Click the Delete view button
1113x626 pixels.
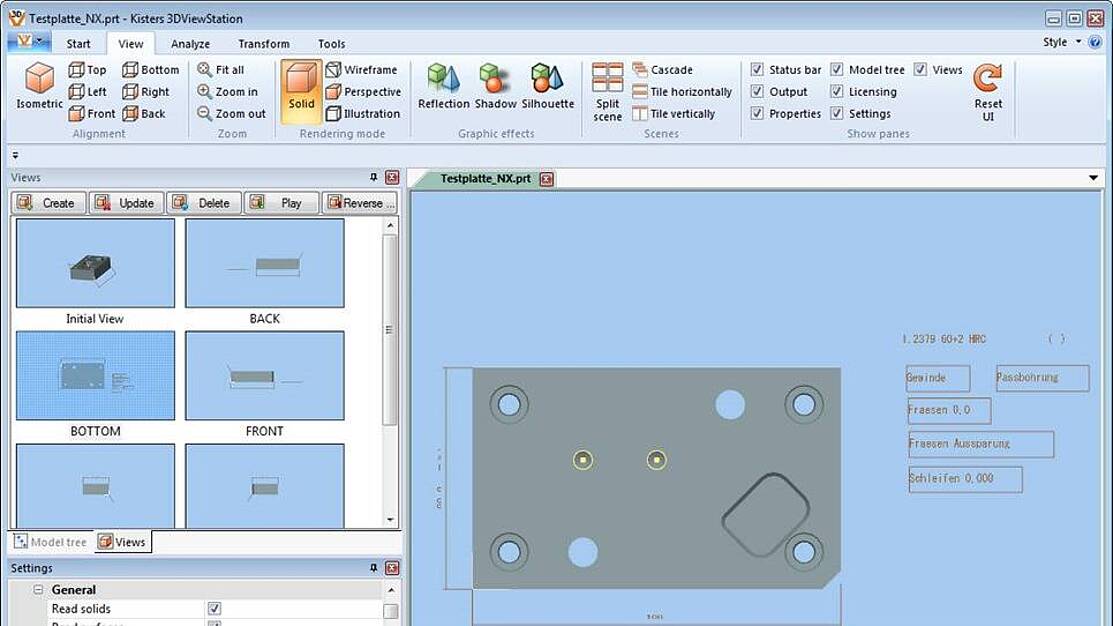(204, 203)
